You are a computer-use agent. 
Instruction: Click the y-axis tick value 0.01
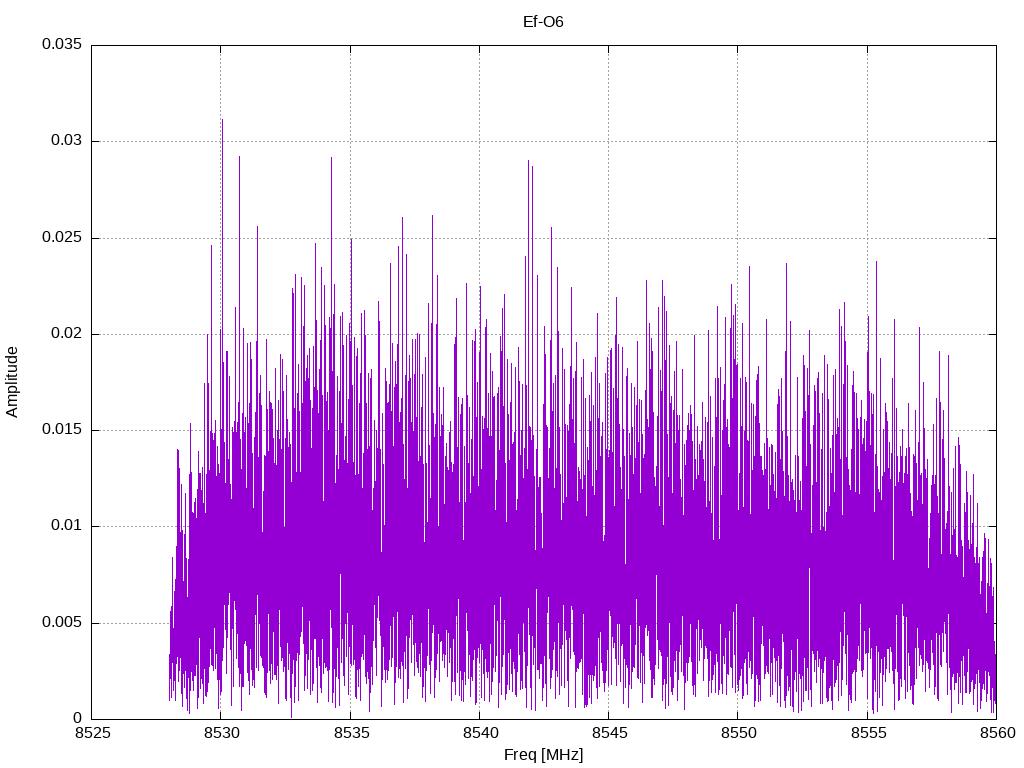click(x=67, y=525)
